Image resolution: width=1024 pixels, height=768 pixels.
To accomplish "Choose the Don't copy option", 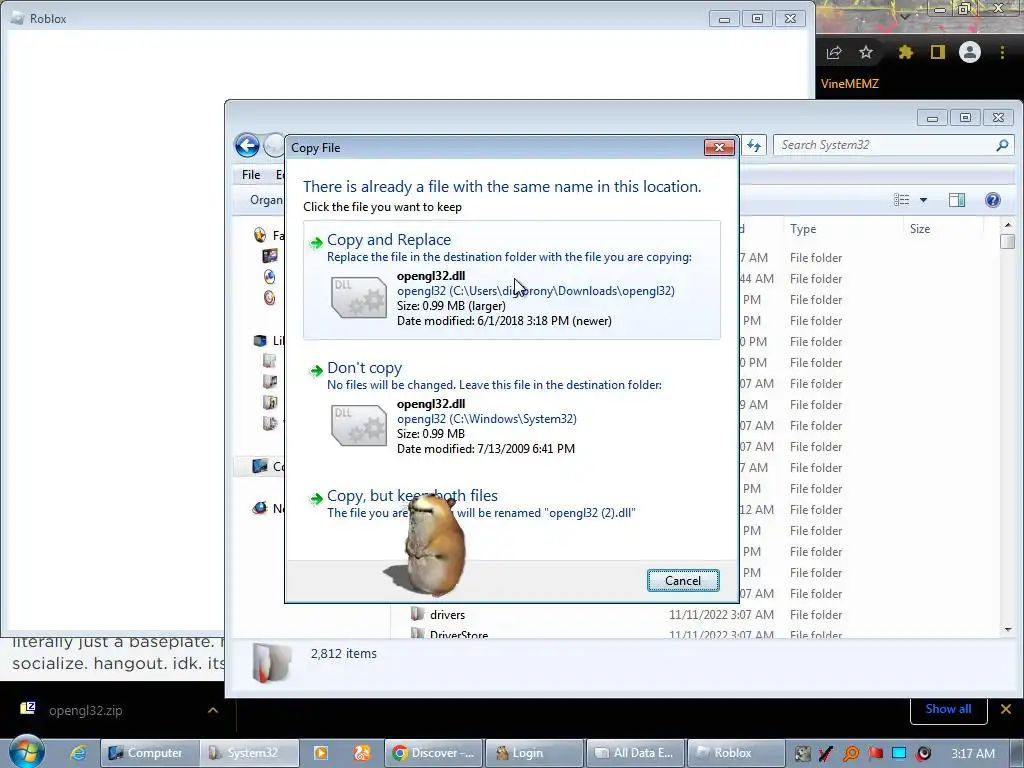I will (511, 408).
